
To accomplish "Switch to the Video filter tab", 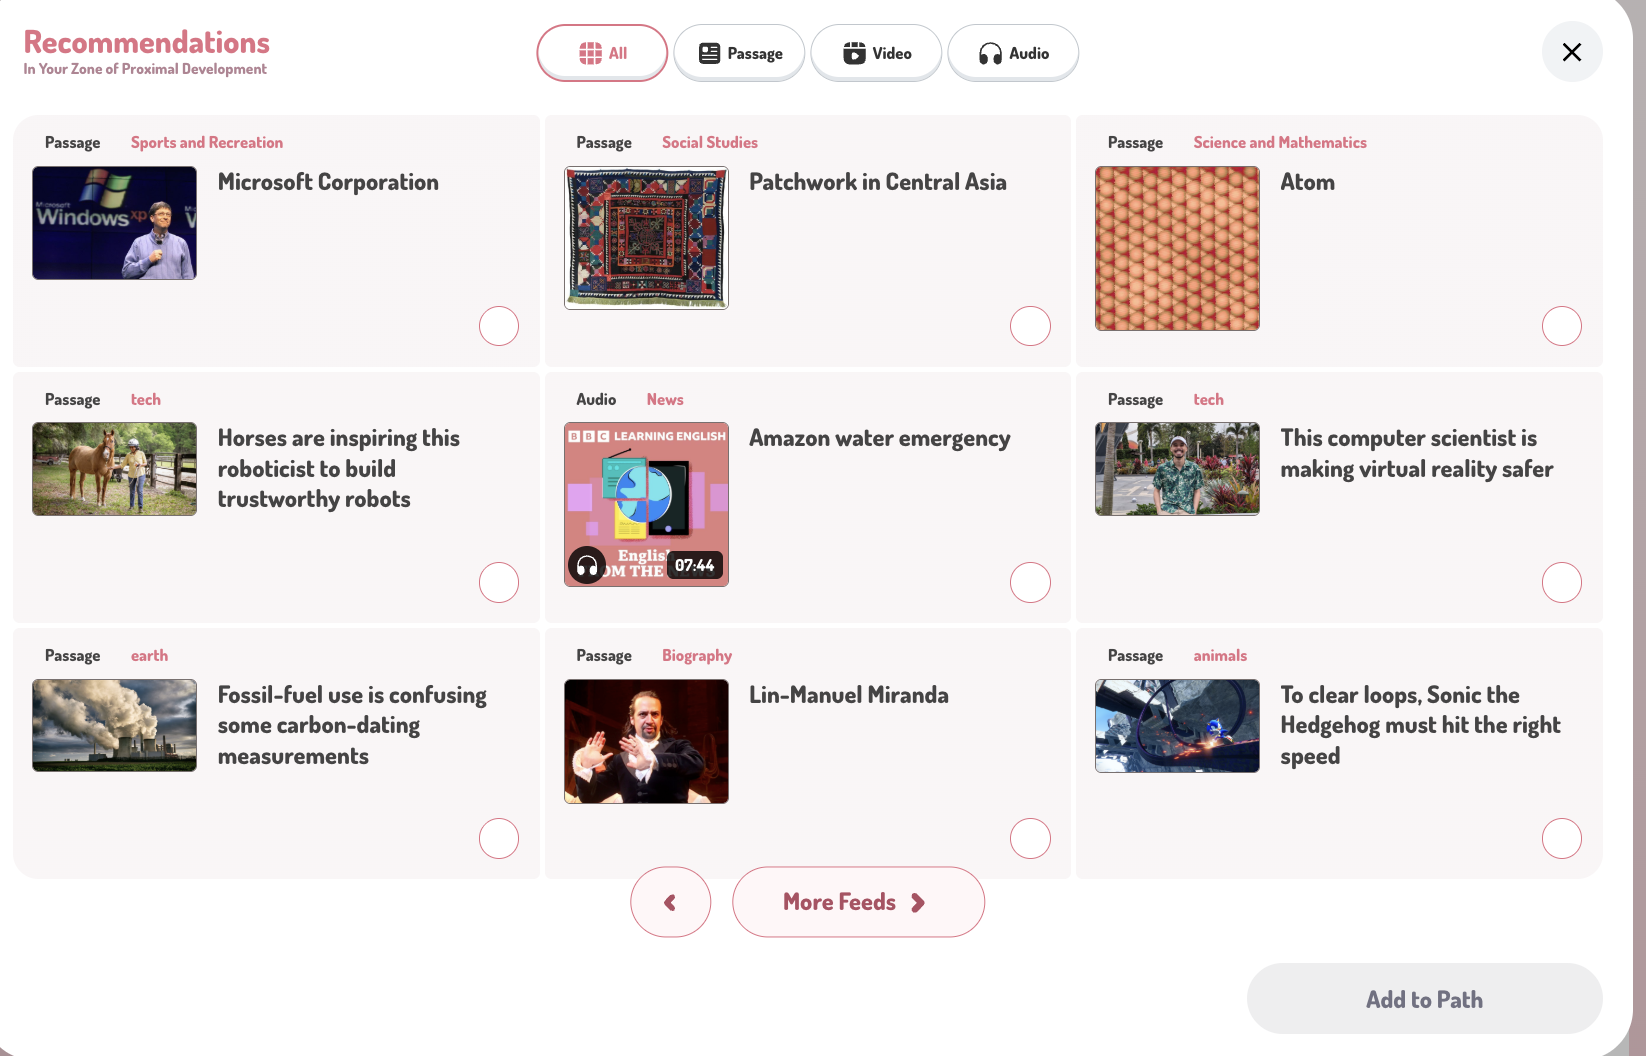I will 876,53.
